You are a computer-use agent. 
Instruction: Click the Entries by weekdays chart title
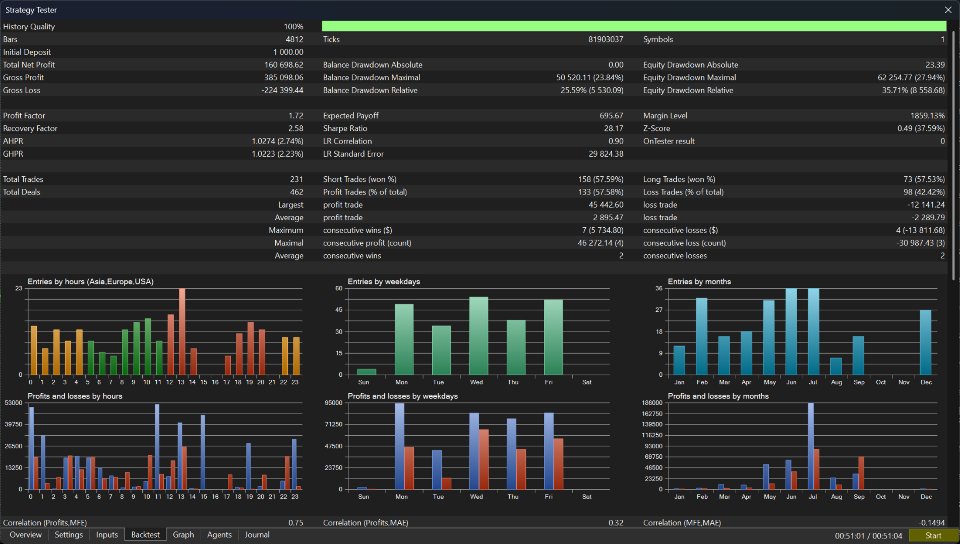(384, 281)
